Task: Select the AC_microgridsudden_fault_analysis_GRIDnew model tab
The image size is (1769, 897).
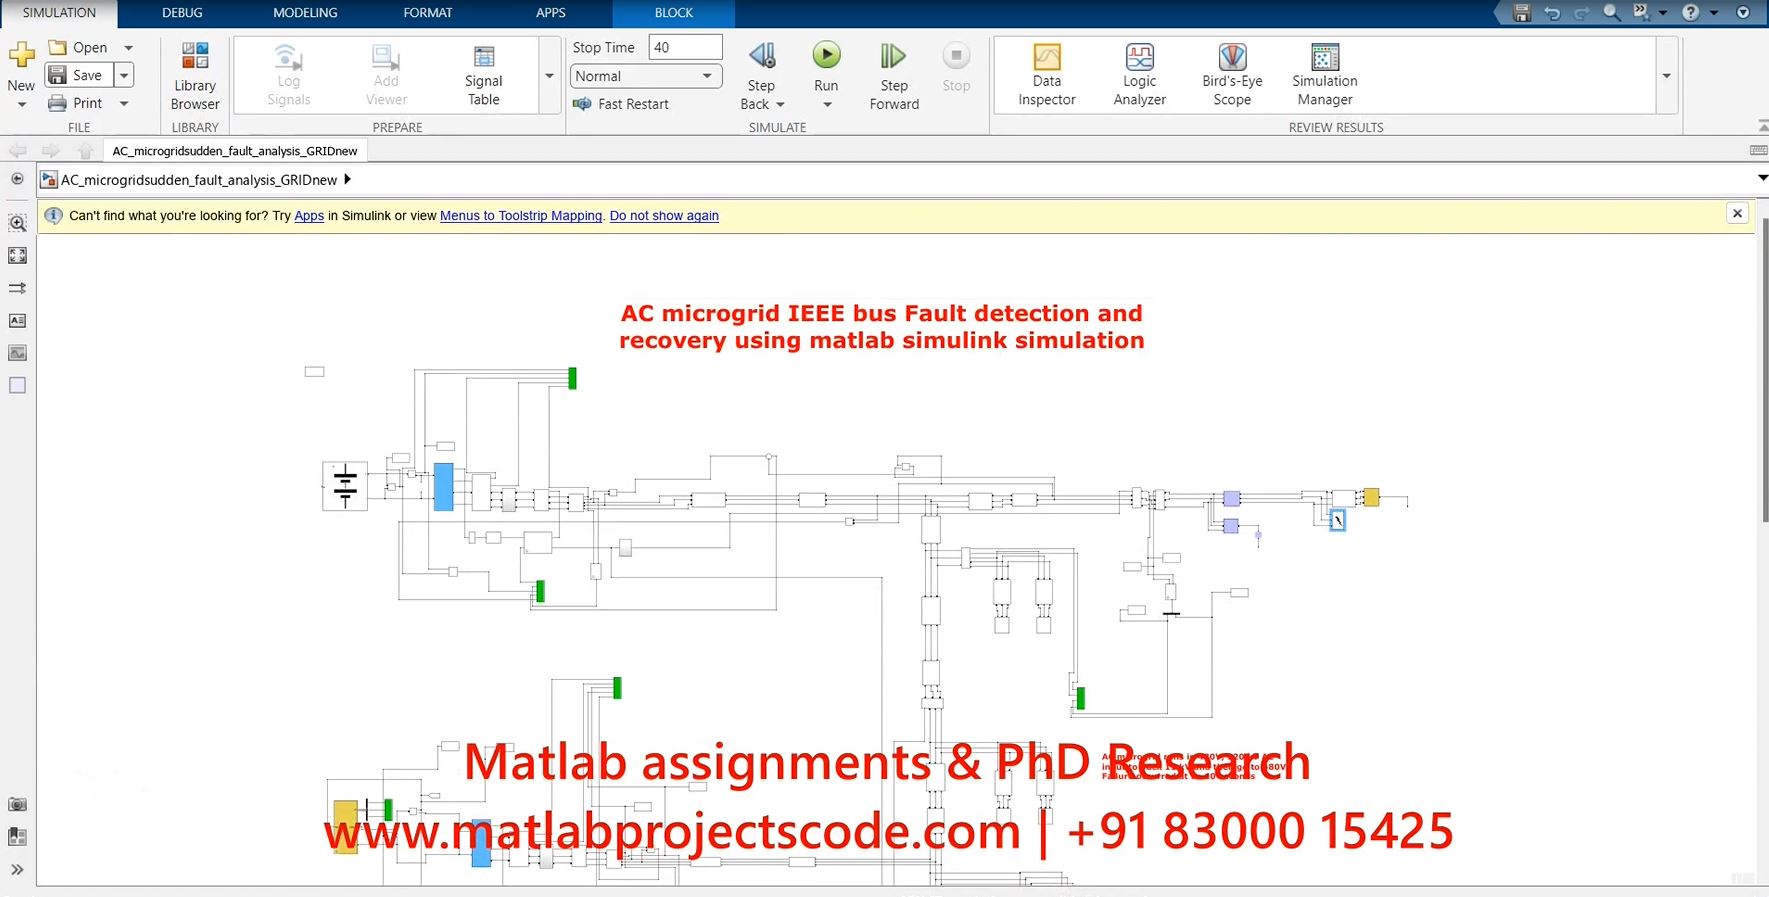Action: [235, 151]
